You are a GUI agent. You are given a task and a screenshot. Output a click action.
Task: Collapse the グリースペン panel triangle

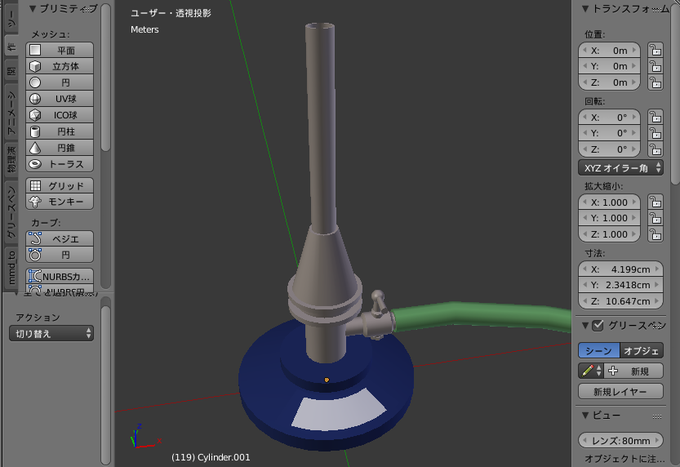pos(585,325)
